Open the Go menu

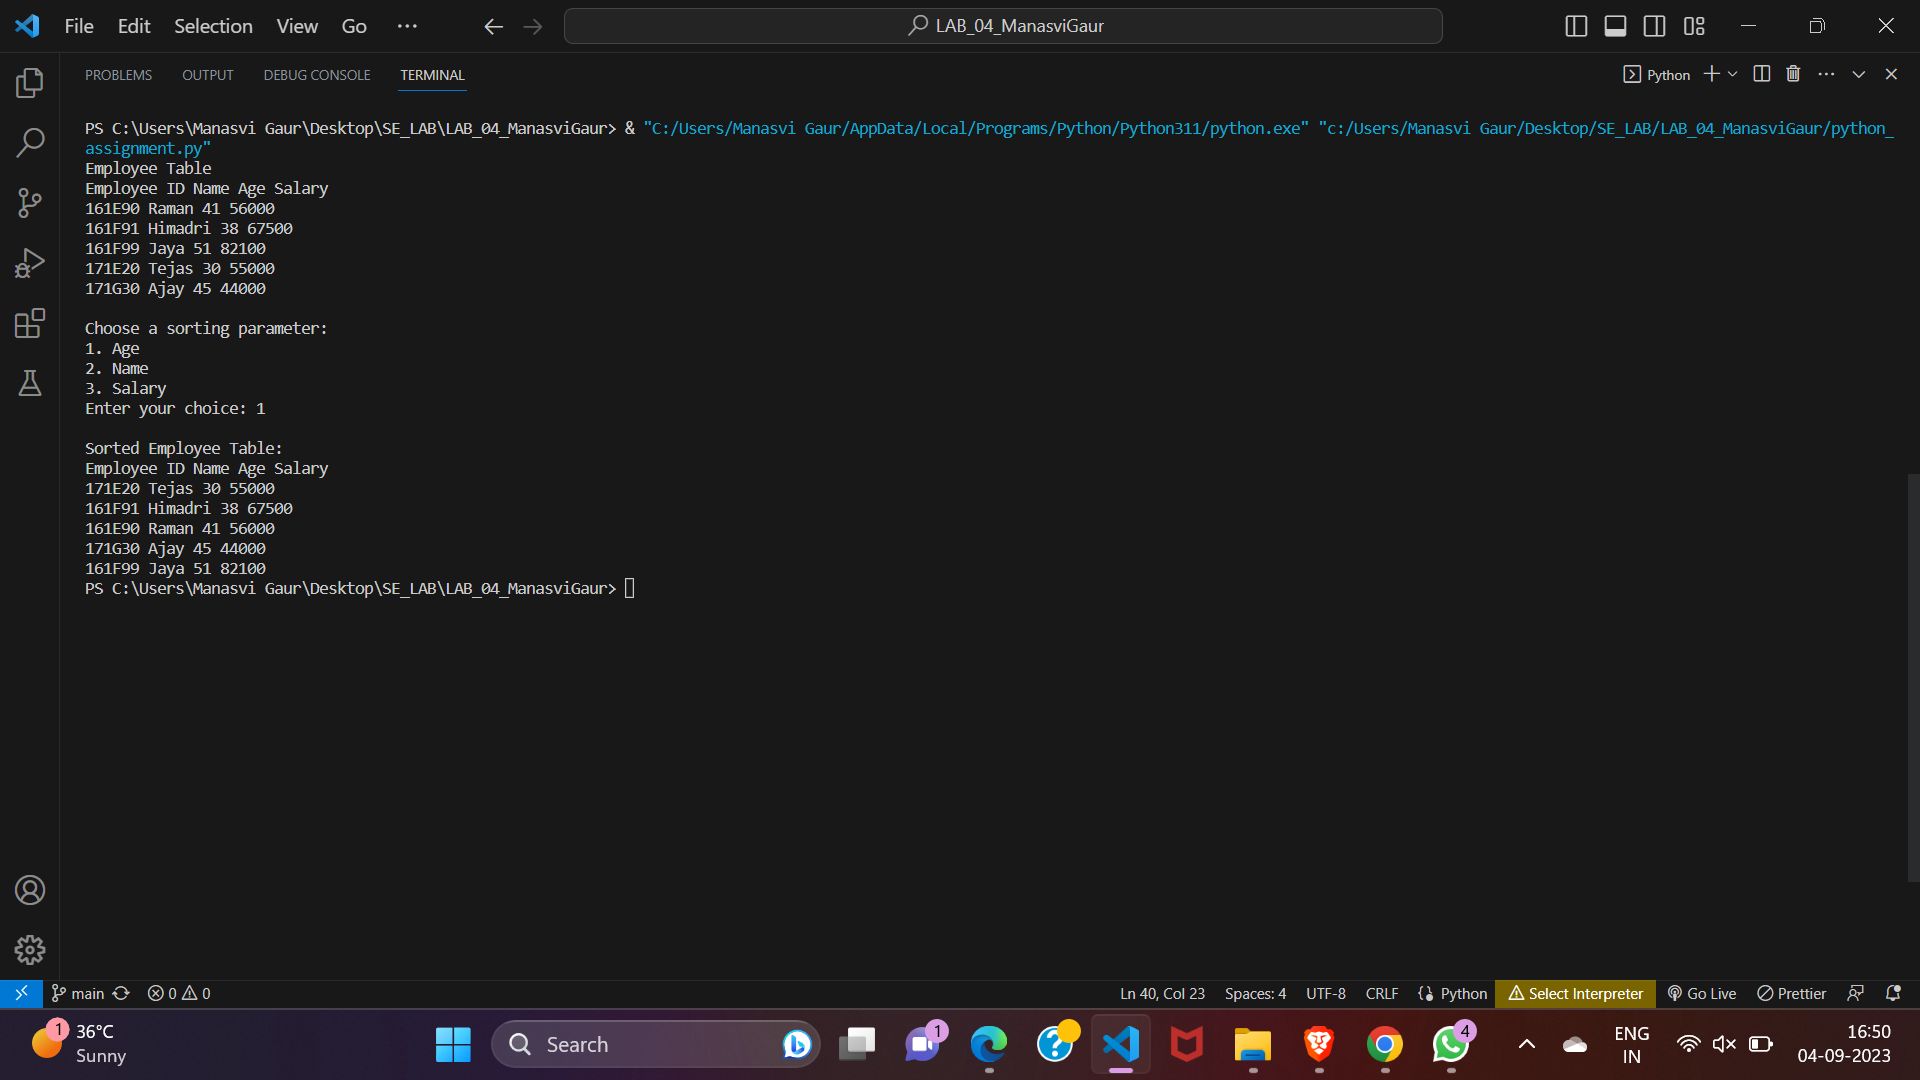click(x=354, y=26)
